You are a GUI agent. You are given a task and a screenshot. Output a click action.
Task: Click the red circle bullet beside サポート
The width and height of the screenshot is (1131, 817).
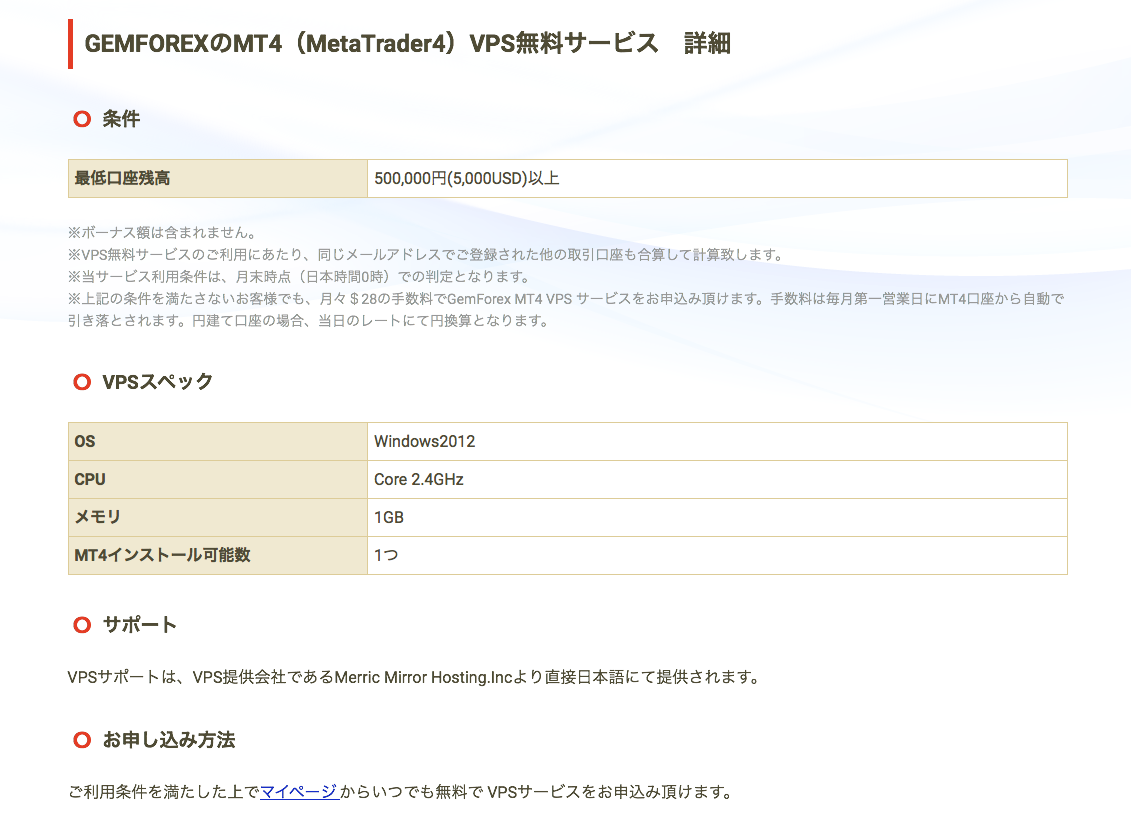point(82,624)
